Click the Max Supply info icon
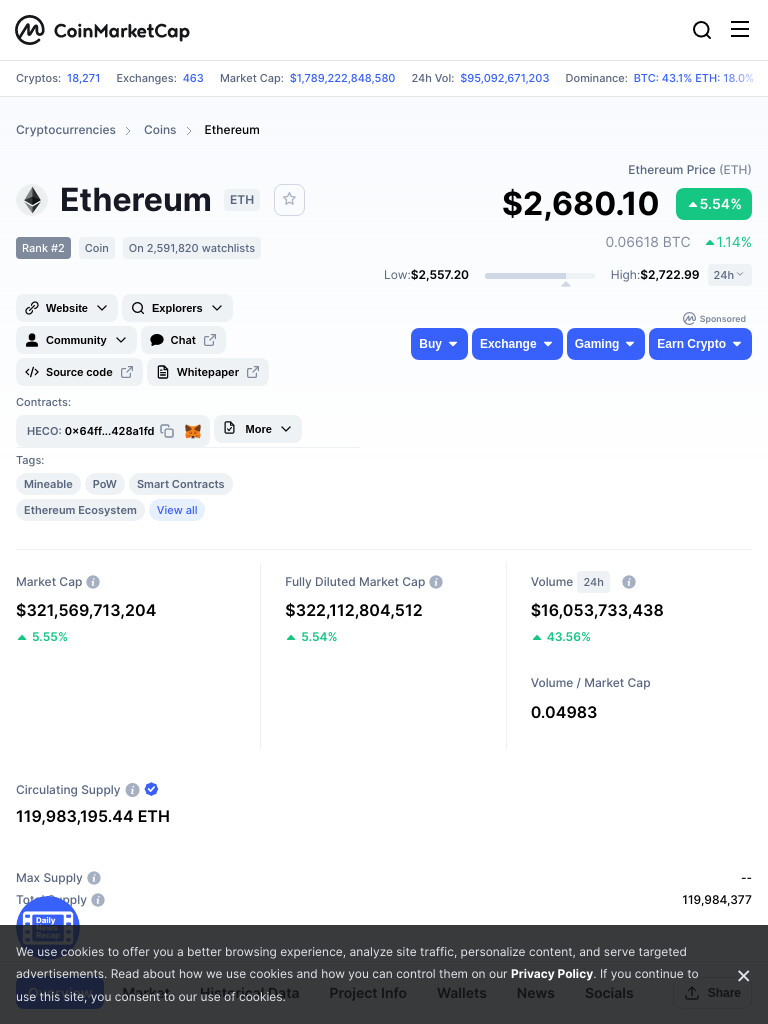 click(94, 878)
